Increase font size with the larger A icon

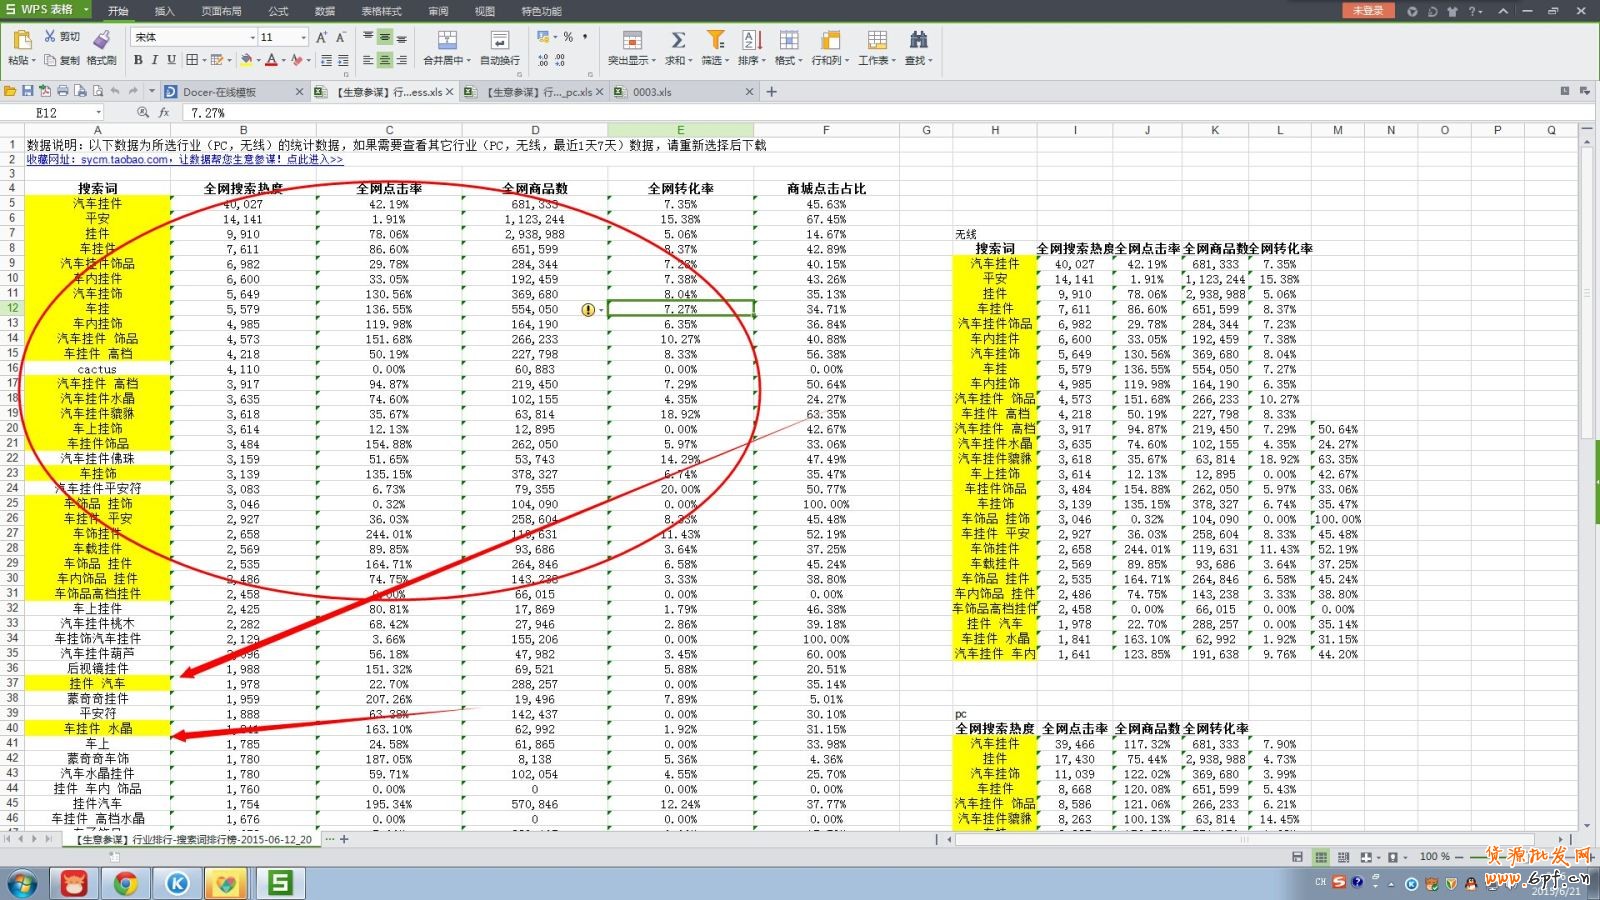(321, 37)
